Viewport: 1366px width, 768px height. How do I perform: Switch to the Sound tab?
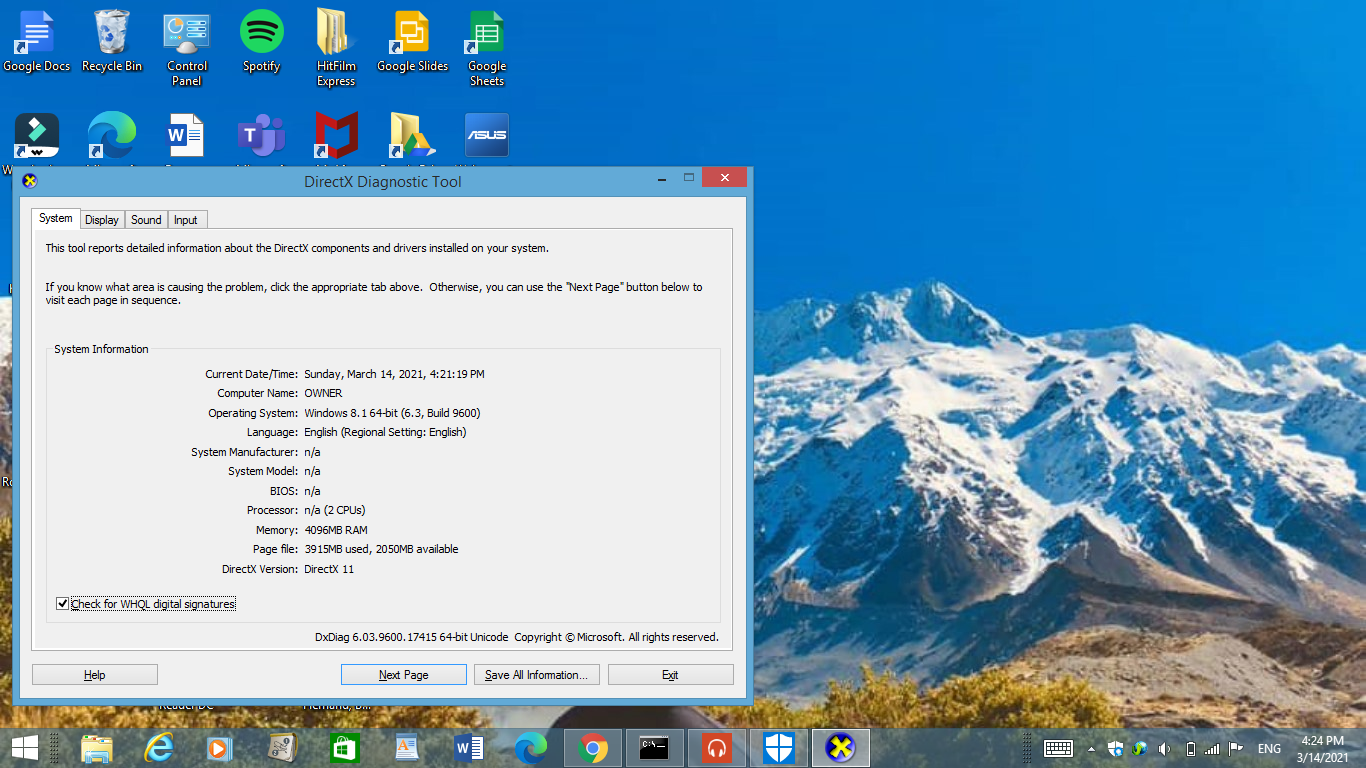(146, 219)
